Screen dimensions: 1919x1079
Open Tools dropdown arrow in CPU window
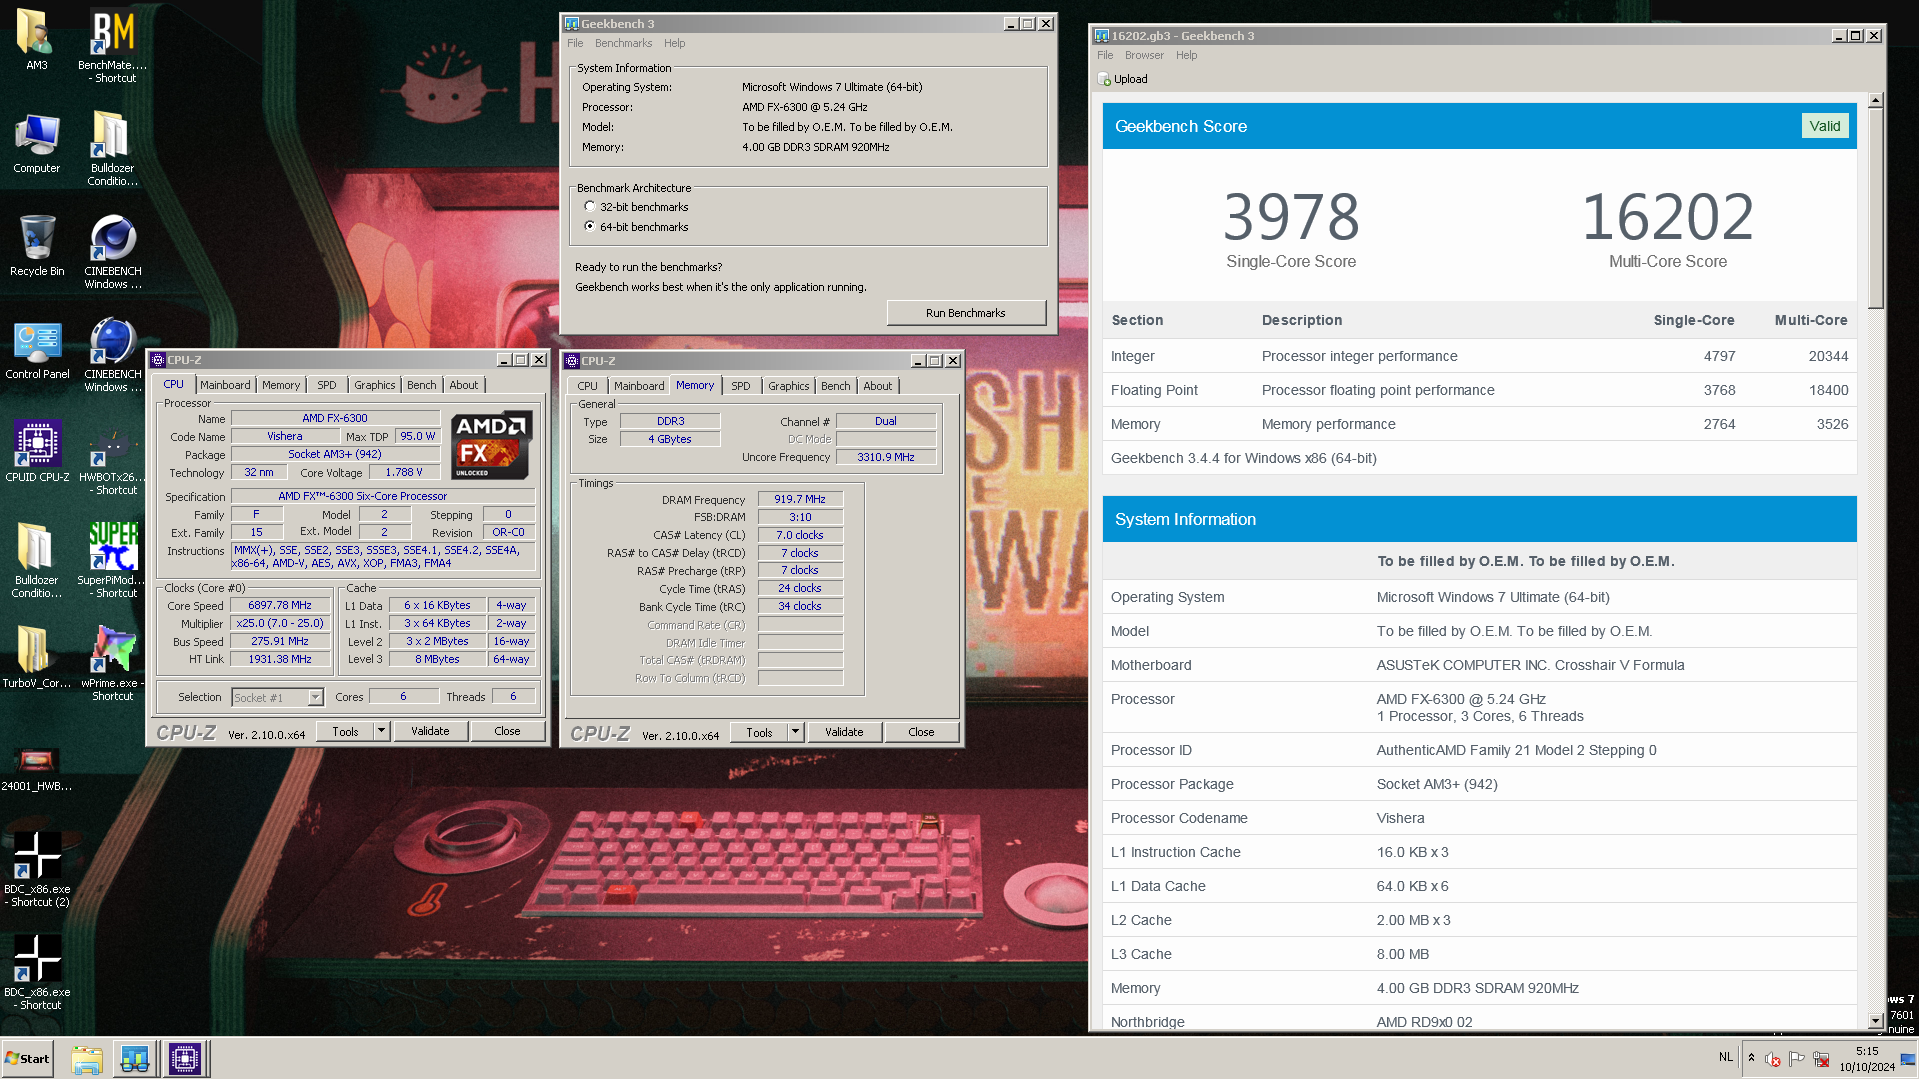tap(381, 731)
